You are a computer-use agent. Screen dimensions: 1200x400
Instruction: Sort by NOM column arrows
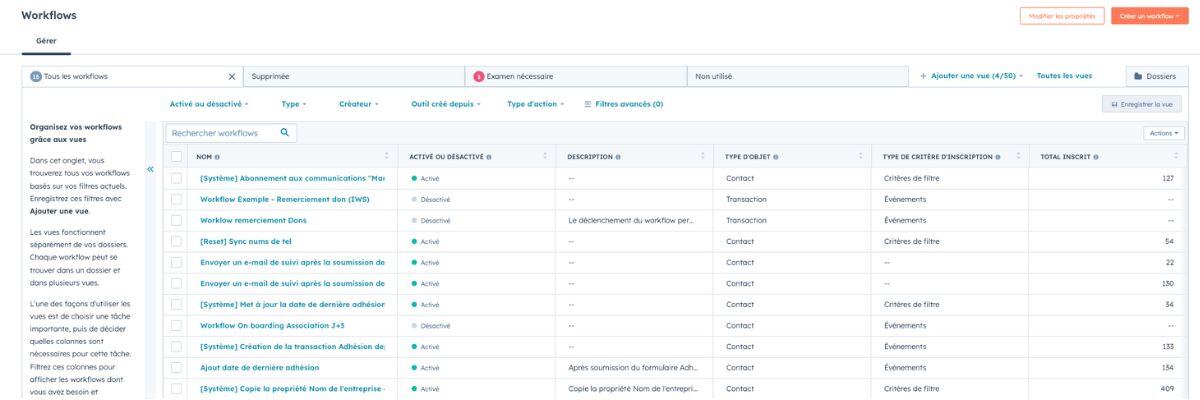point(386,157)
